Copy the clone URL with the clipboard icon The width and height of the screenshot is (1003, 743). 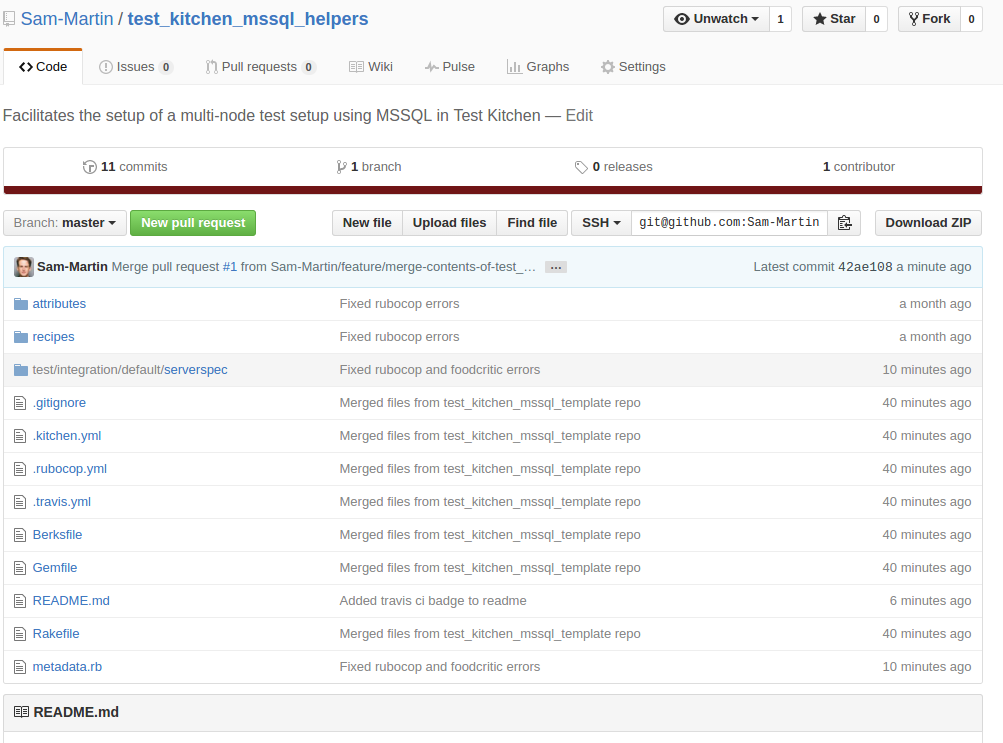coord(844,223)
